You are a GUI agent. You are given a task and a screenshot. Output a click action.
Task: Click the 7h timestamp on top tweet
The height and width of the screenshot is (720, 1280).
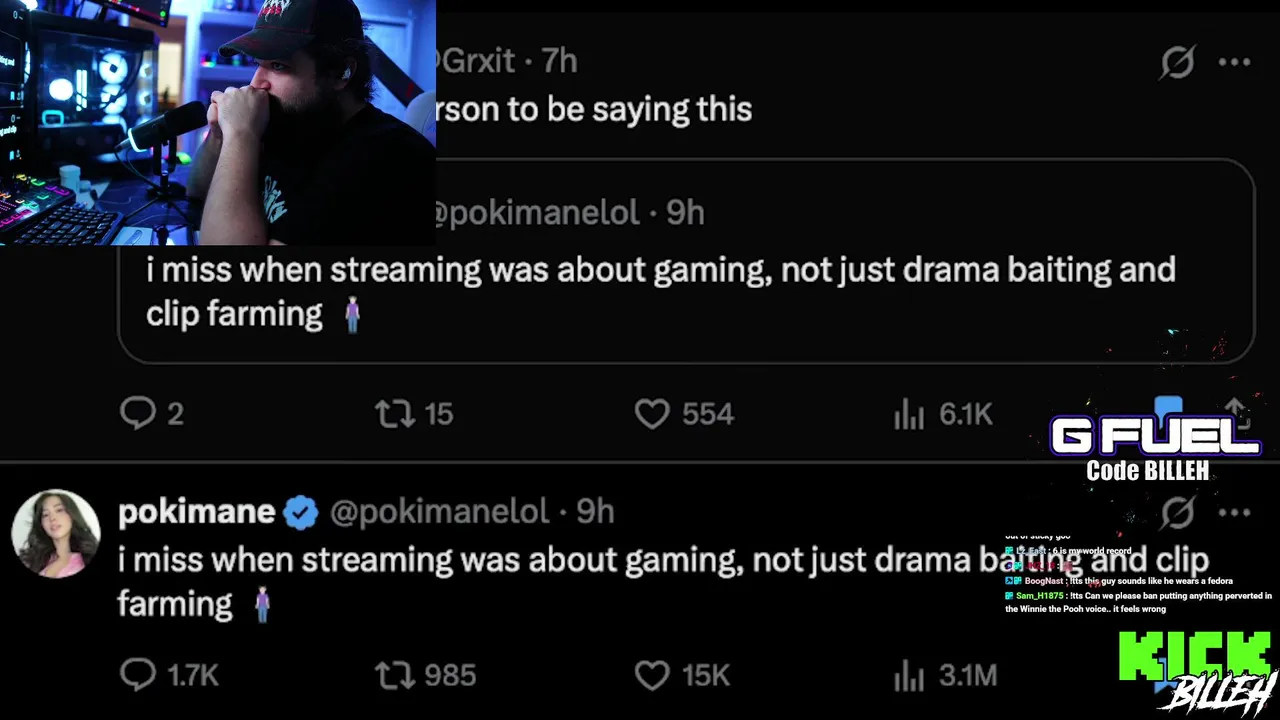point(559,61)
